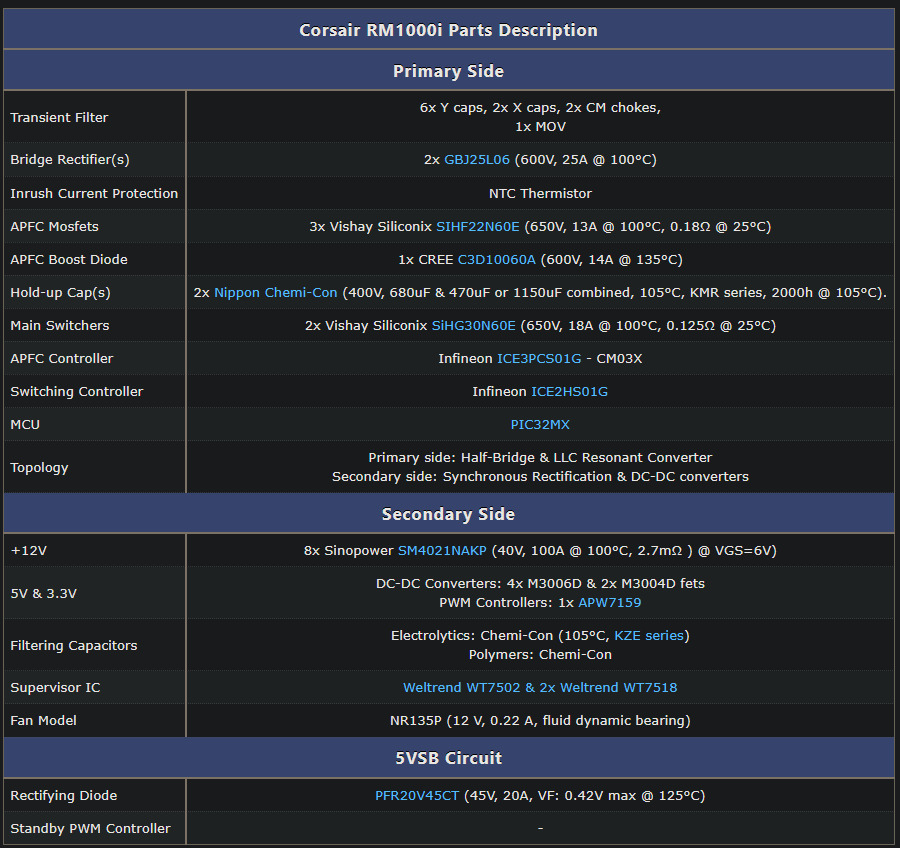Screen dimensions: 900x848
Task: Click the 'APFC Mosfets' row label
Action: [x=55, y=227]
